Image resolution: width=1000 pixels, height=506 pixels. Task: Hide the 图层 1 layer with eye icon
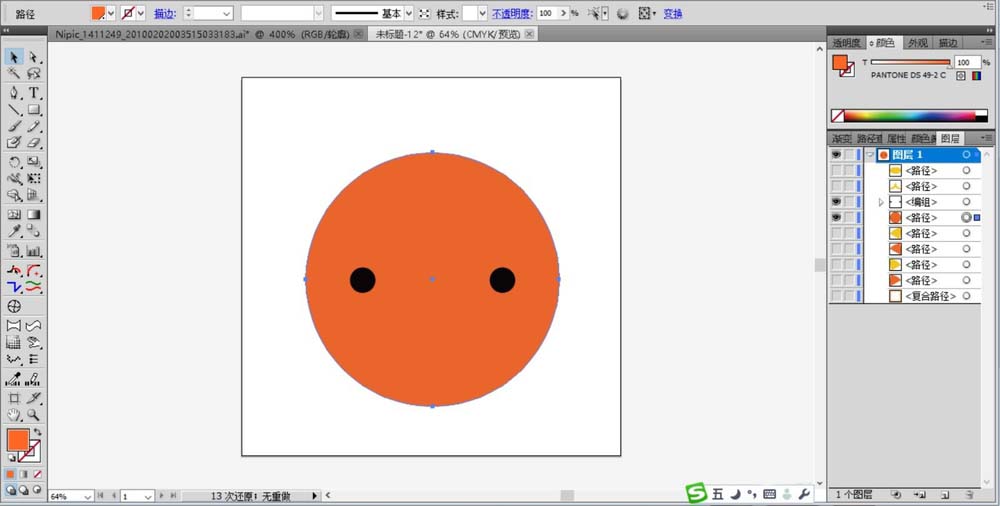point(836,155)
